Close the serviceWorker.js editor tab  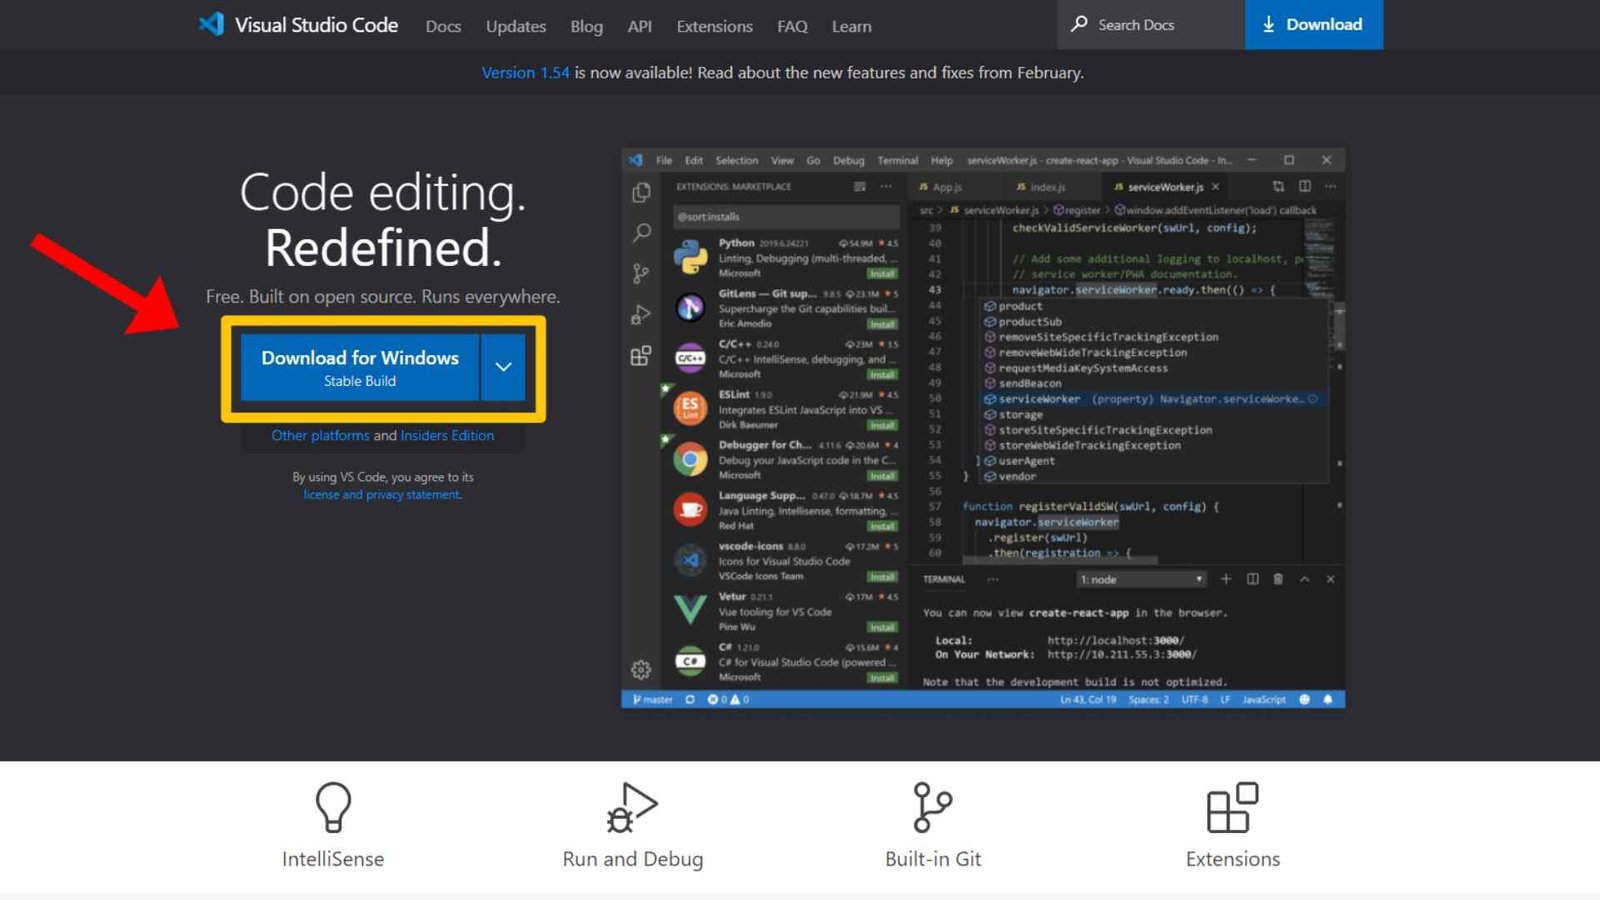[x=1215, y=187]
